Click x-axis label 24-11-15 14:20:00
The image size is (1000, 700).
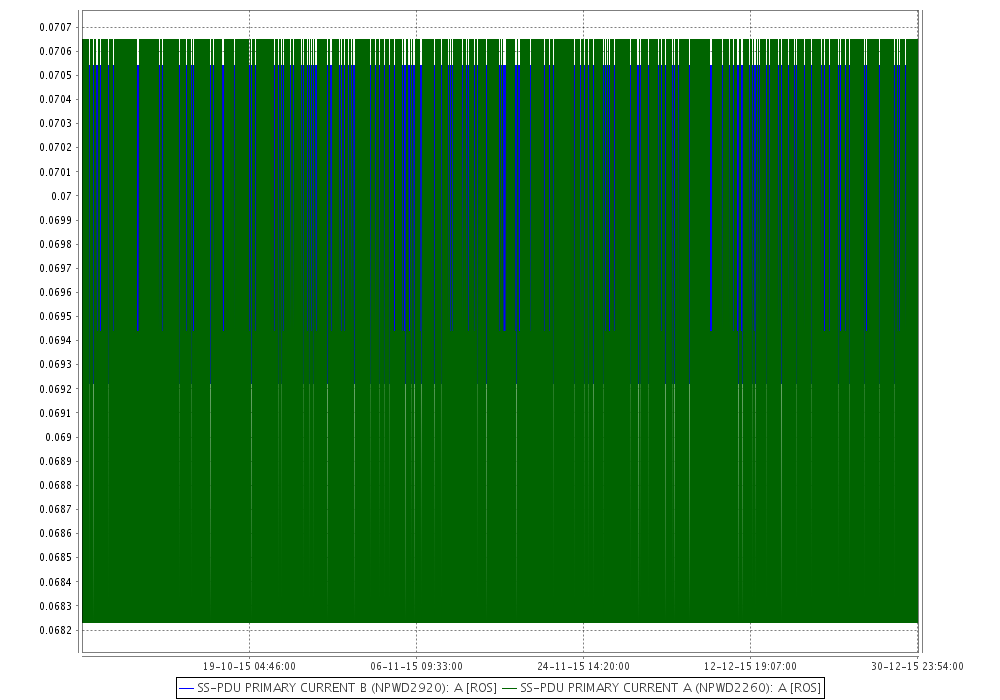point(584,666)
